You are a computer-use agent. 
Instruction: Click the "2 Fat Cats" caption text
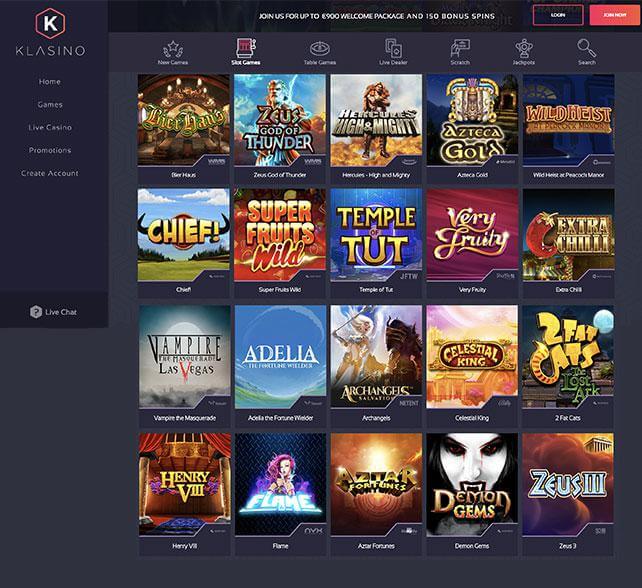(x=568, y=418)
